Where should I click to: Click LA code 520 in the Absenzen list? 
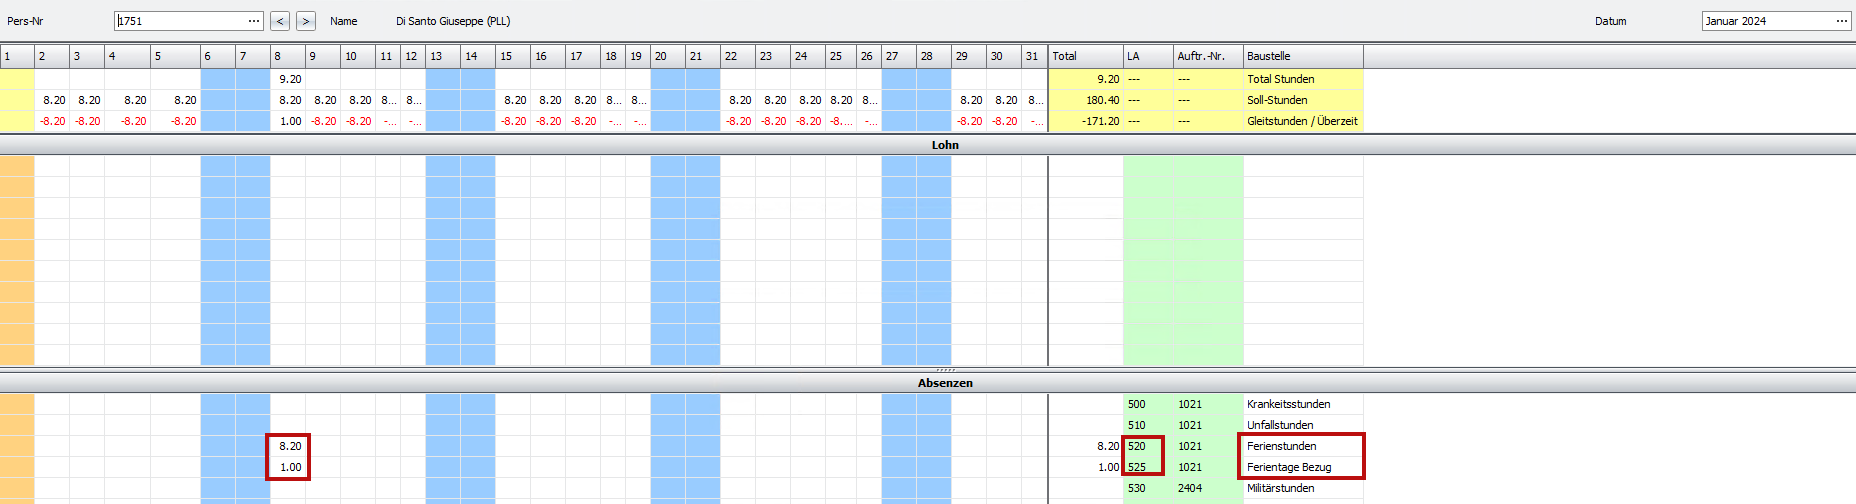coord(1137,446)
